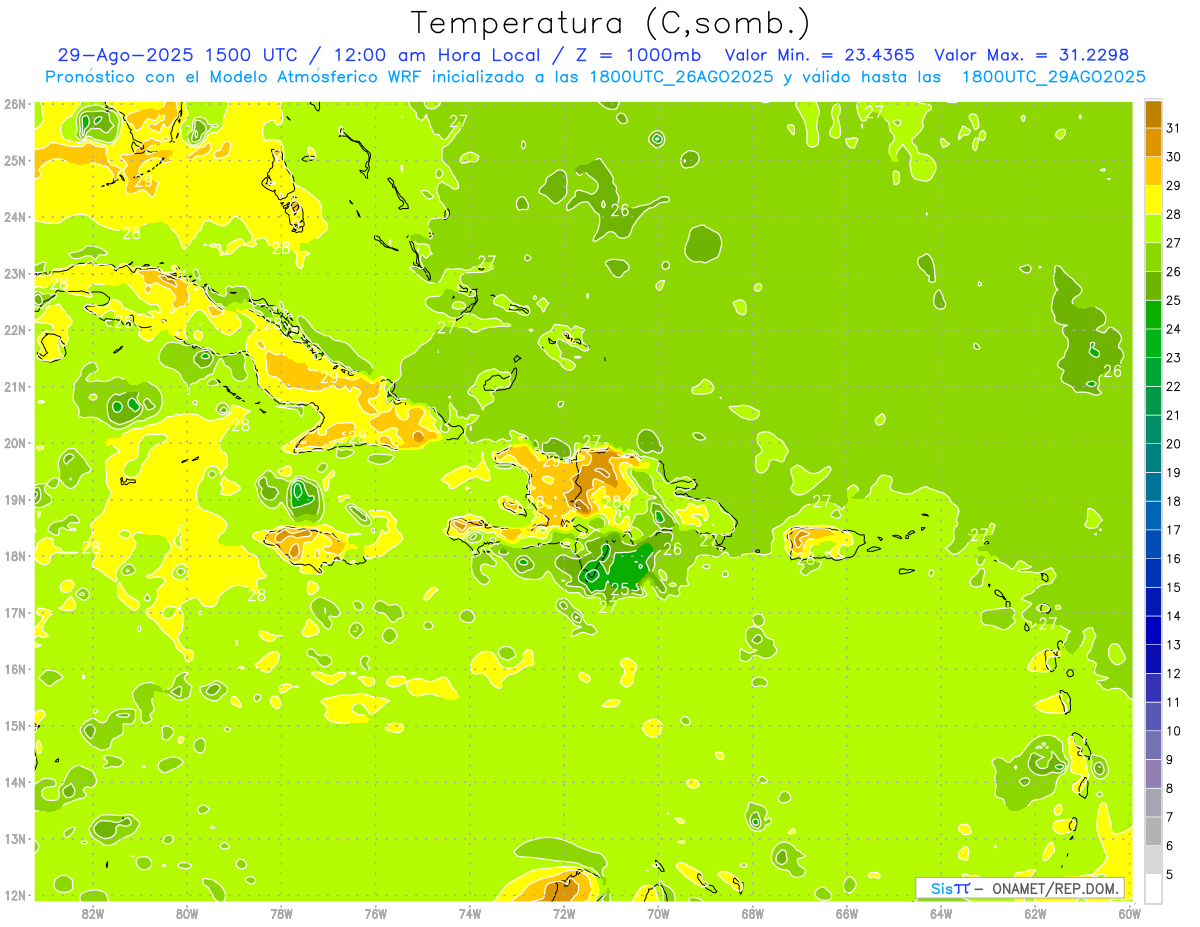The width and height of the screenshot is (1200, 927).
Task: Click the 19N latitude axis label
Action: 14,499
